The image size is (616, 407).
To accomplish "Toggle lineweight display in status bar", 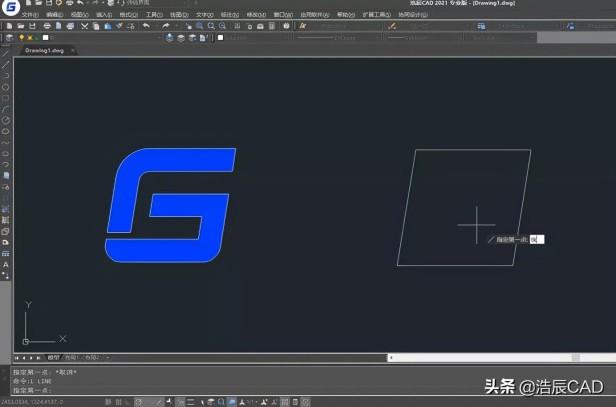I will (191, 402).
